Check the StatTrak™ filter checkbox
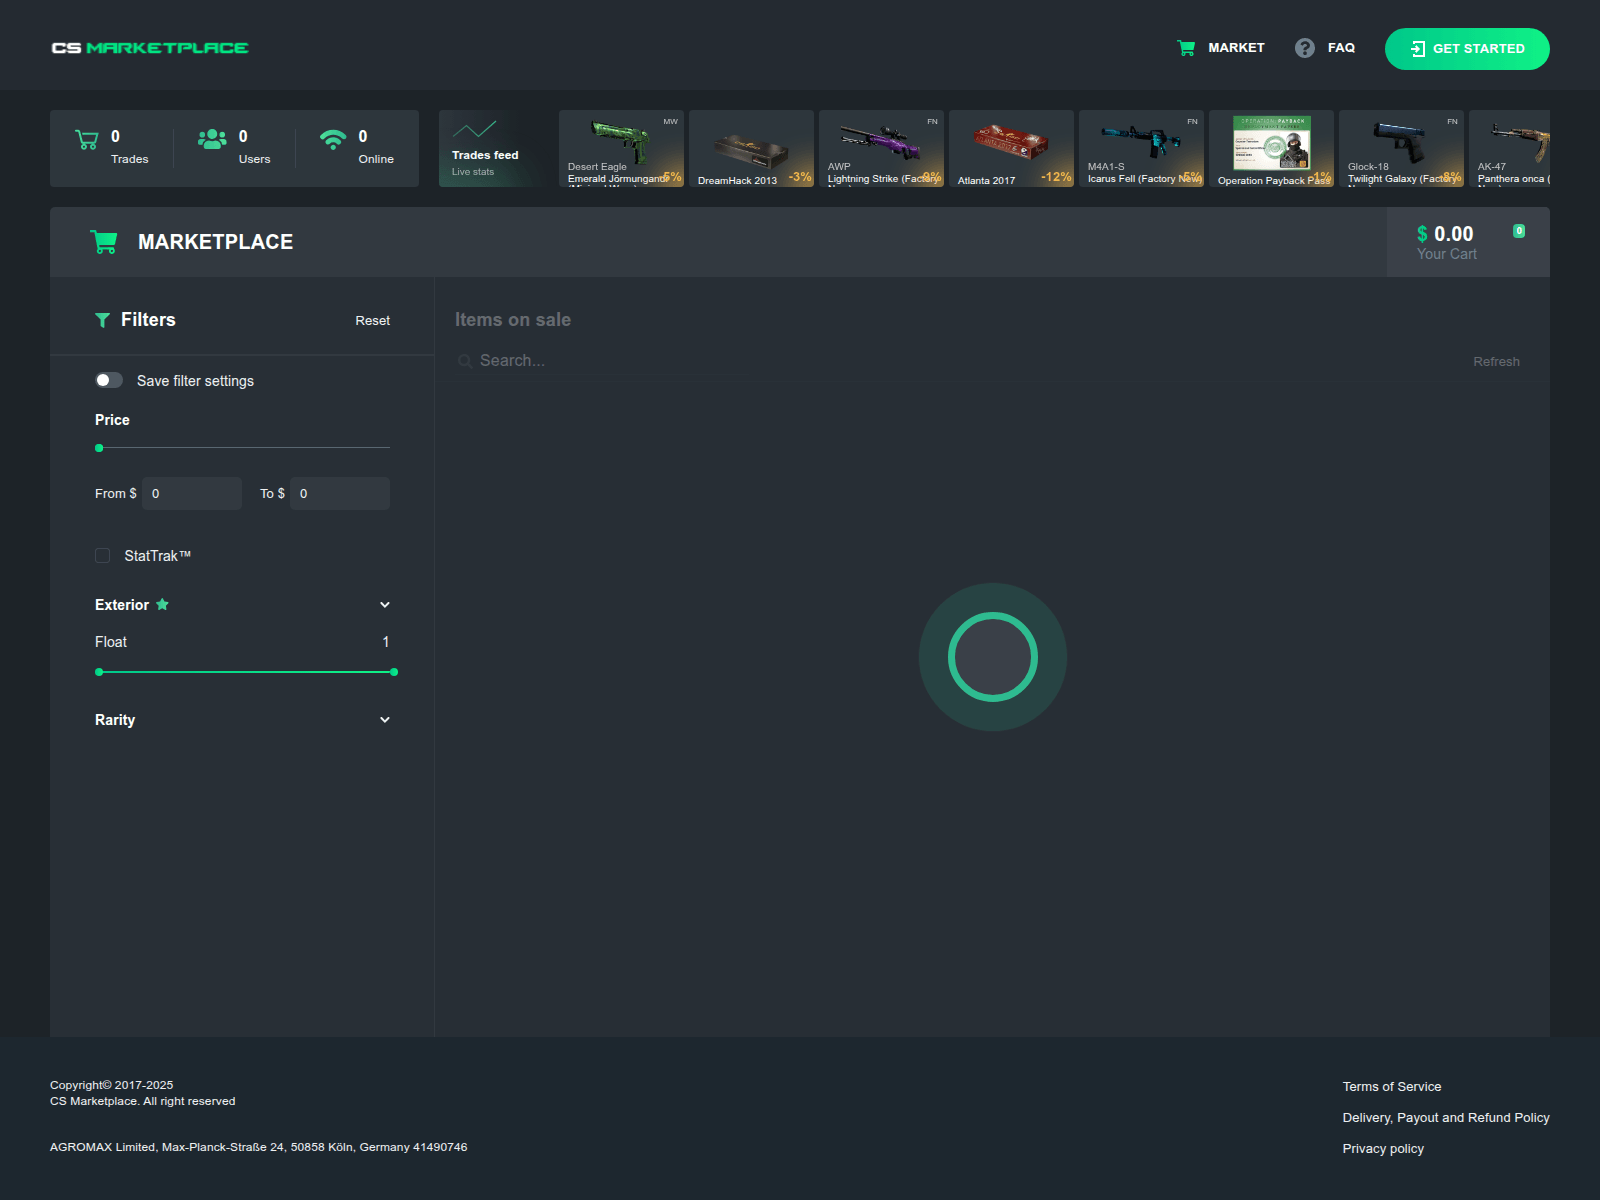This screenshot has height=1200, width=1600. pos(102,555)
